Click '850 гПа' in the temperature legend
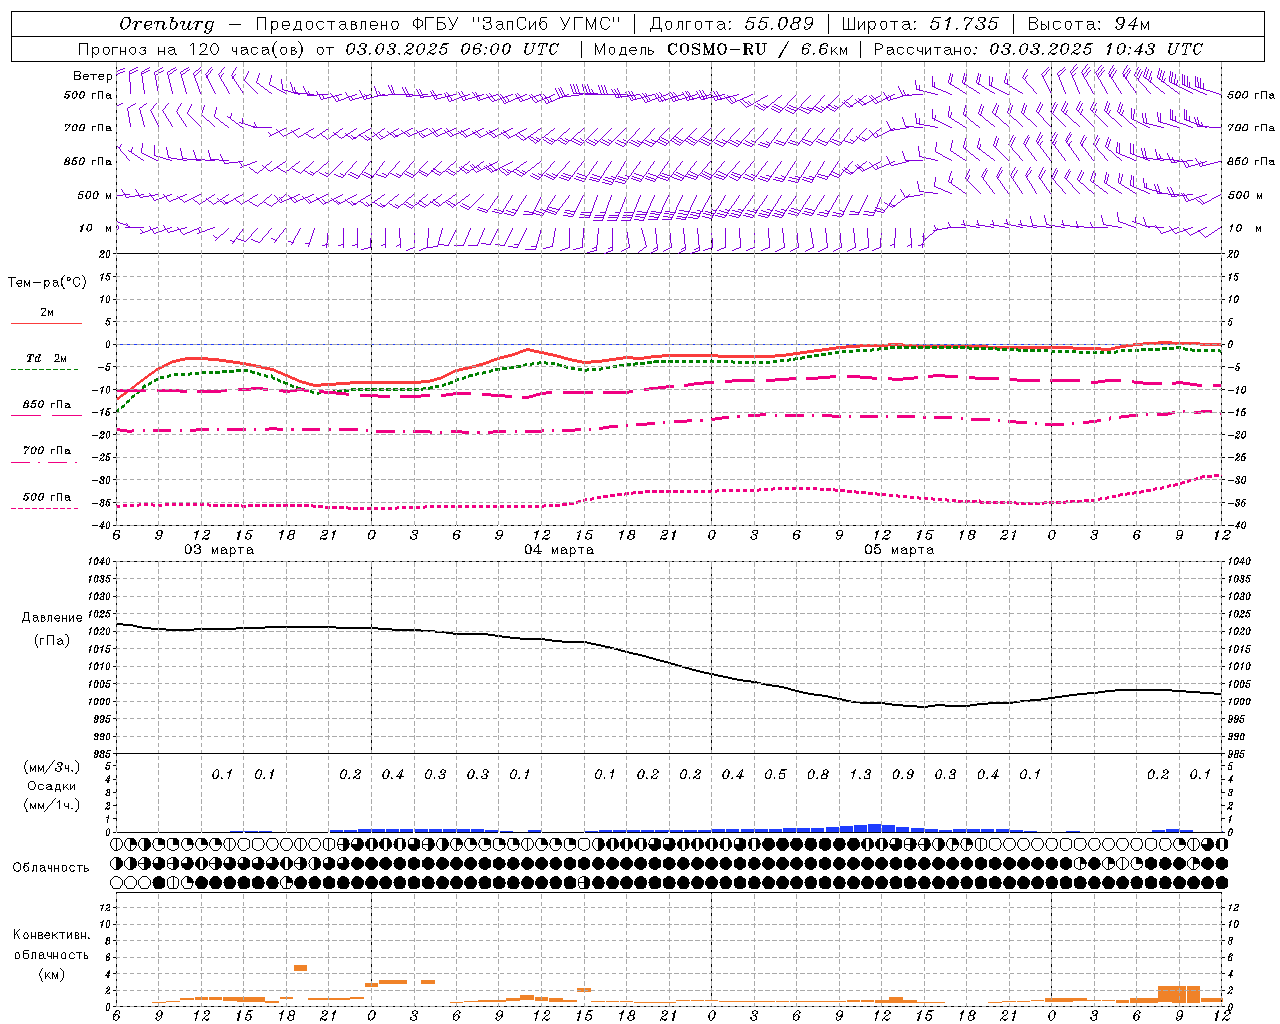1280x1024 pixels. 47,405
